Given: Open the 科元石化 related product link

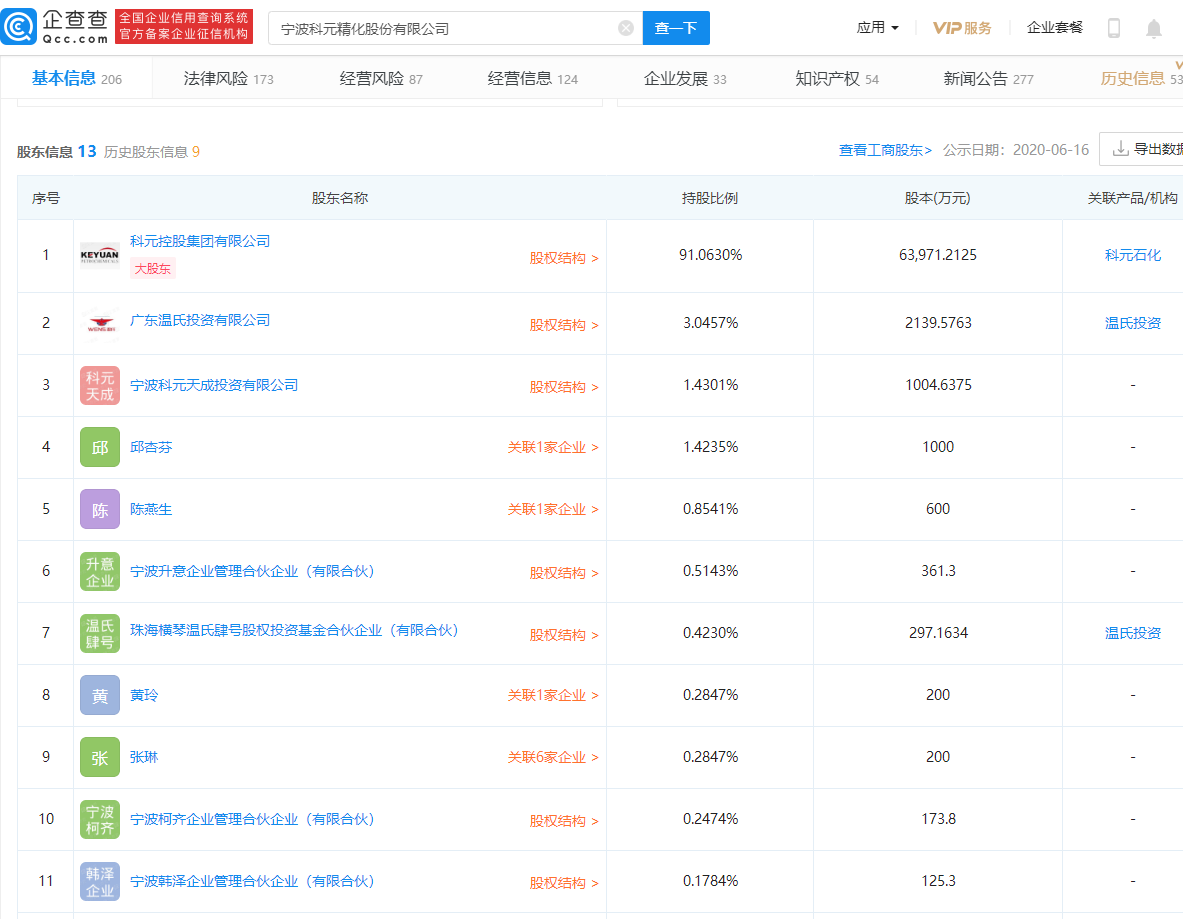Looking at the screenshot, I should click(1132, 255).
